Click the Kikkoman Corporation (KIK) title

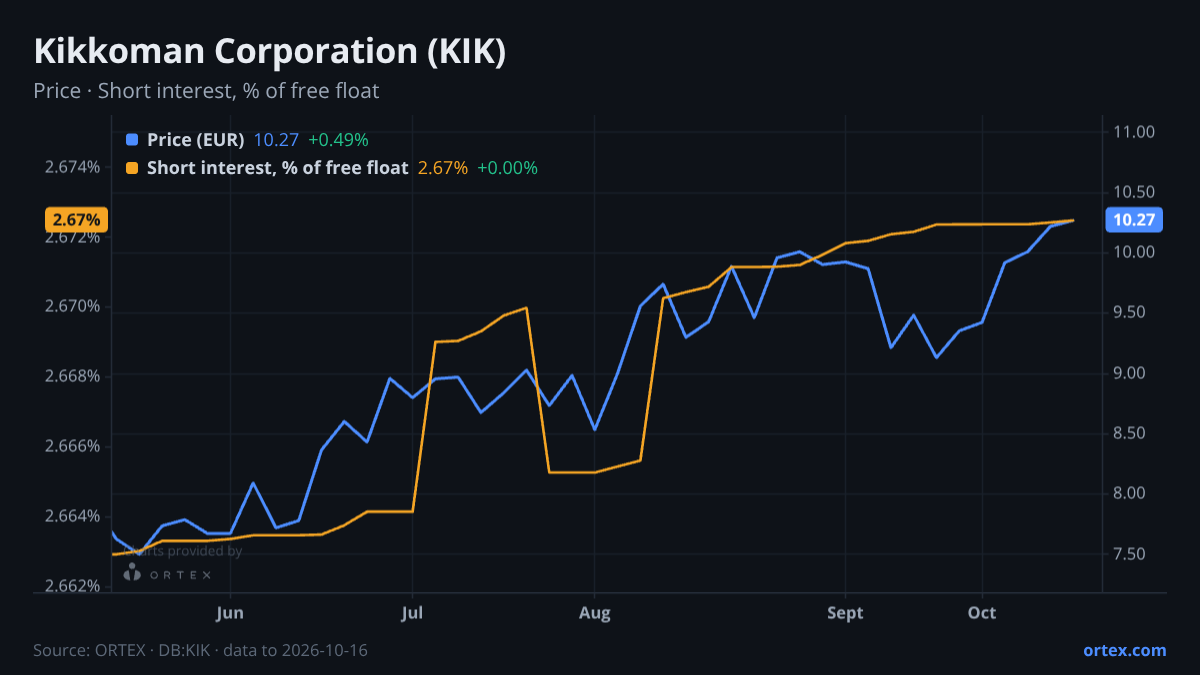click(270, 52)
